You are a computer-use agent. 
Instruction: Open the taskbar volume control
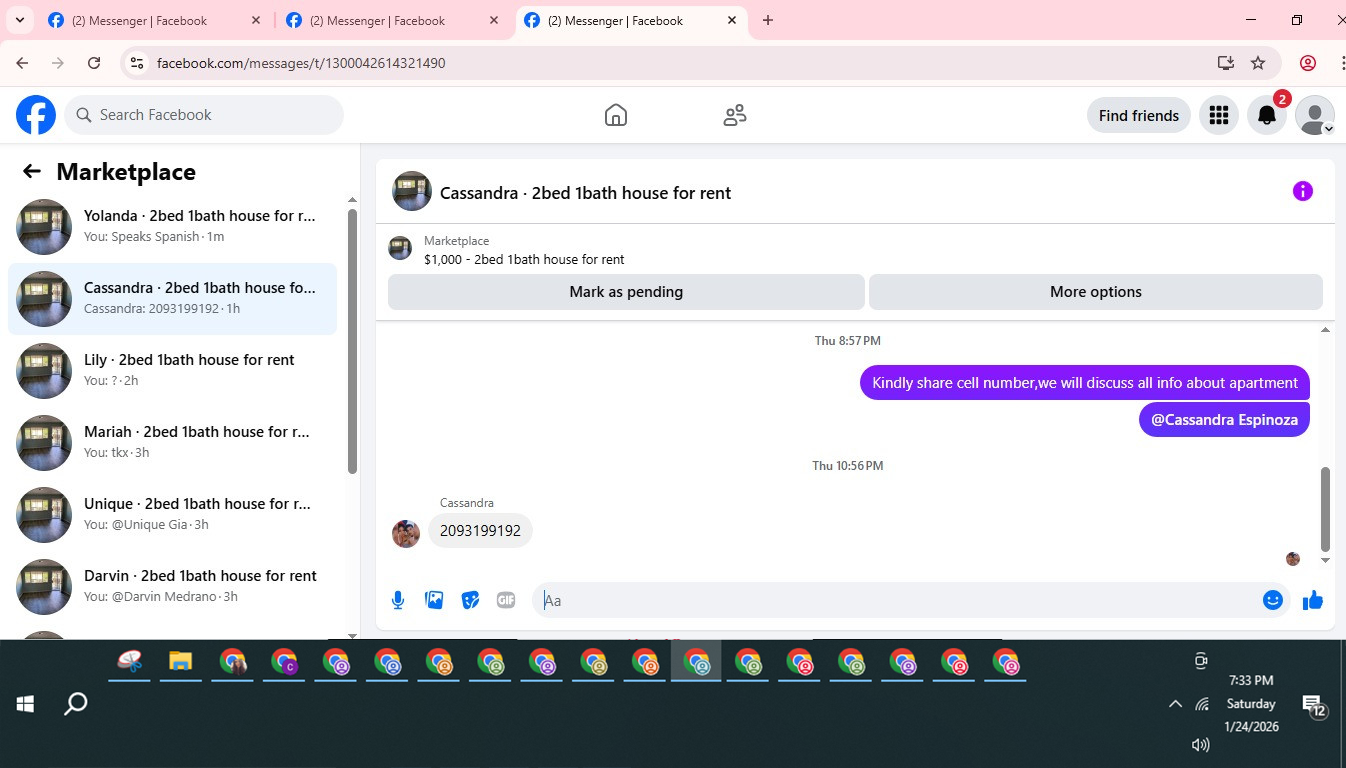[x=1201, y=745]
